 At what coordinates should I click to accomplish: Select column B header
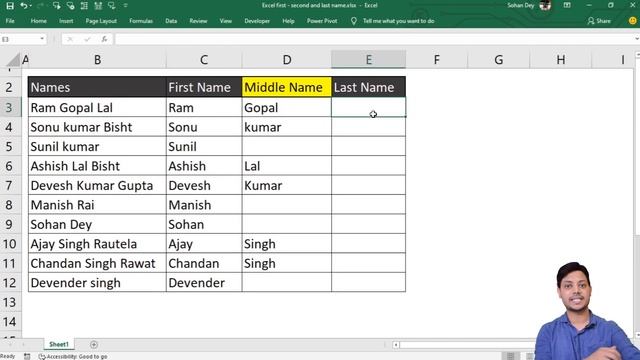pyautogui.click(x=97, y=60)
